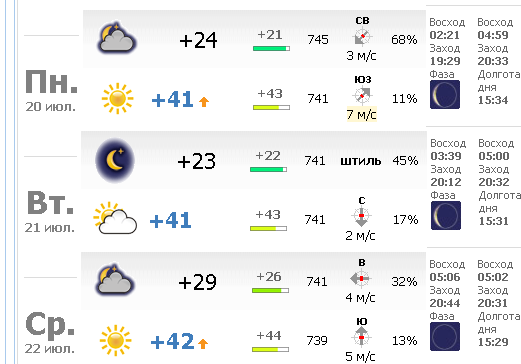
Task: Click the СВ wind direction compass icon
Action: click(x=362, y=36)
